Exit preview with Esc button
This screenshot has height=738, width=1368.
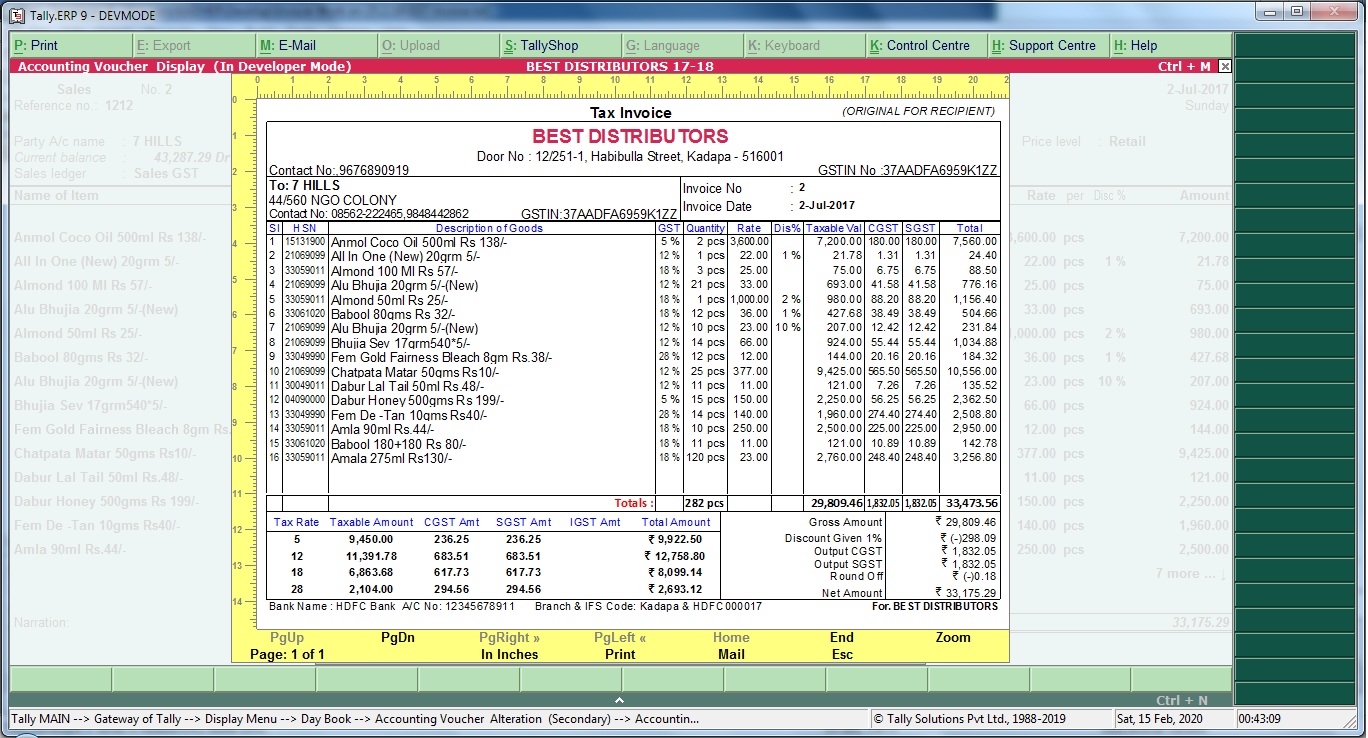pos(842,654)
